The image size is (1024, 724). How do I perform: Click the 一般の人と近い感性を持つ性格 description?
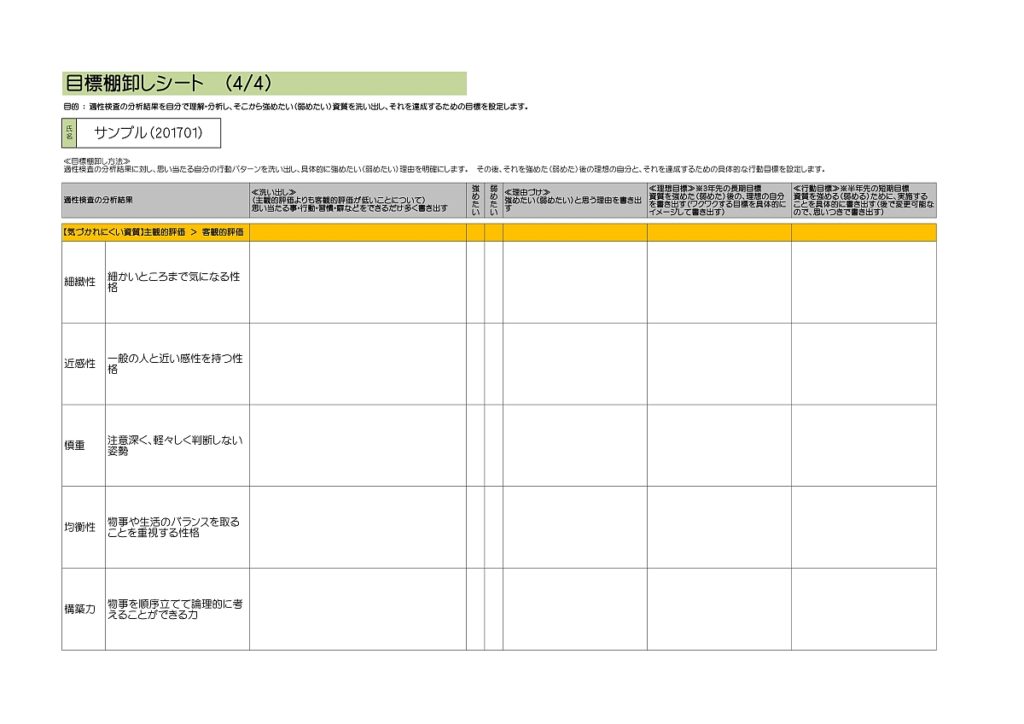click(177, 364)
